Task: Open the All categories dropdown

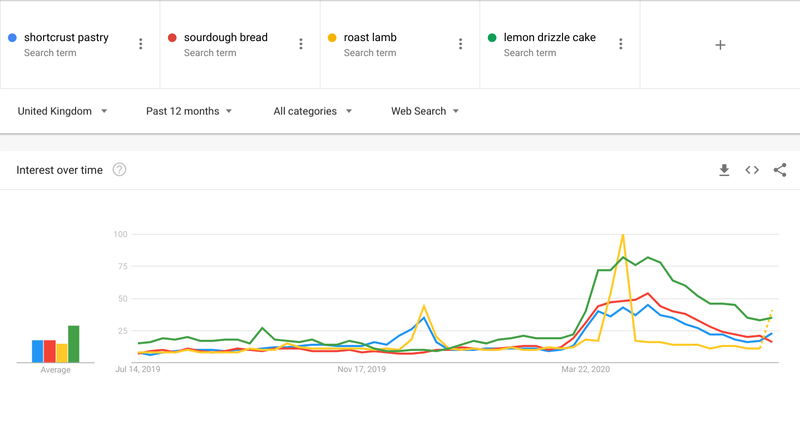Action: pos(312,111)
